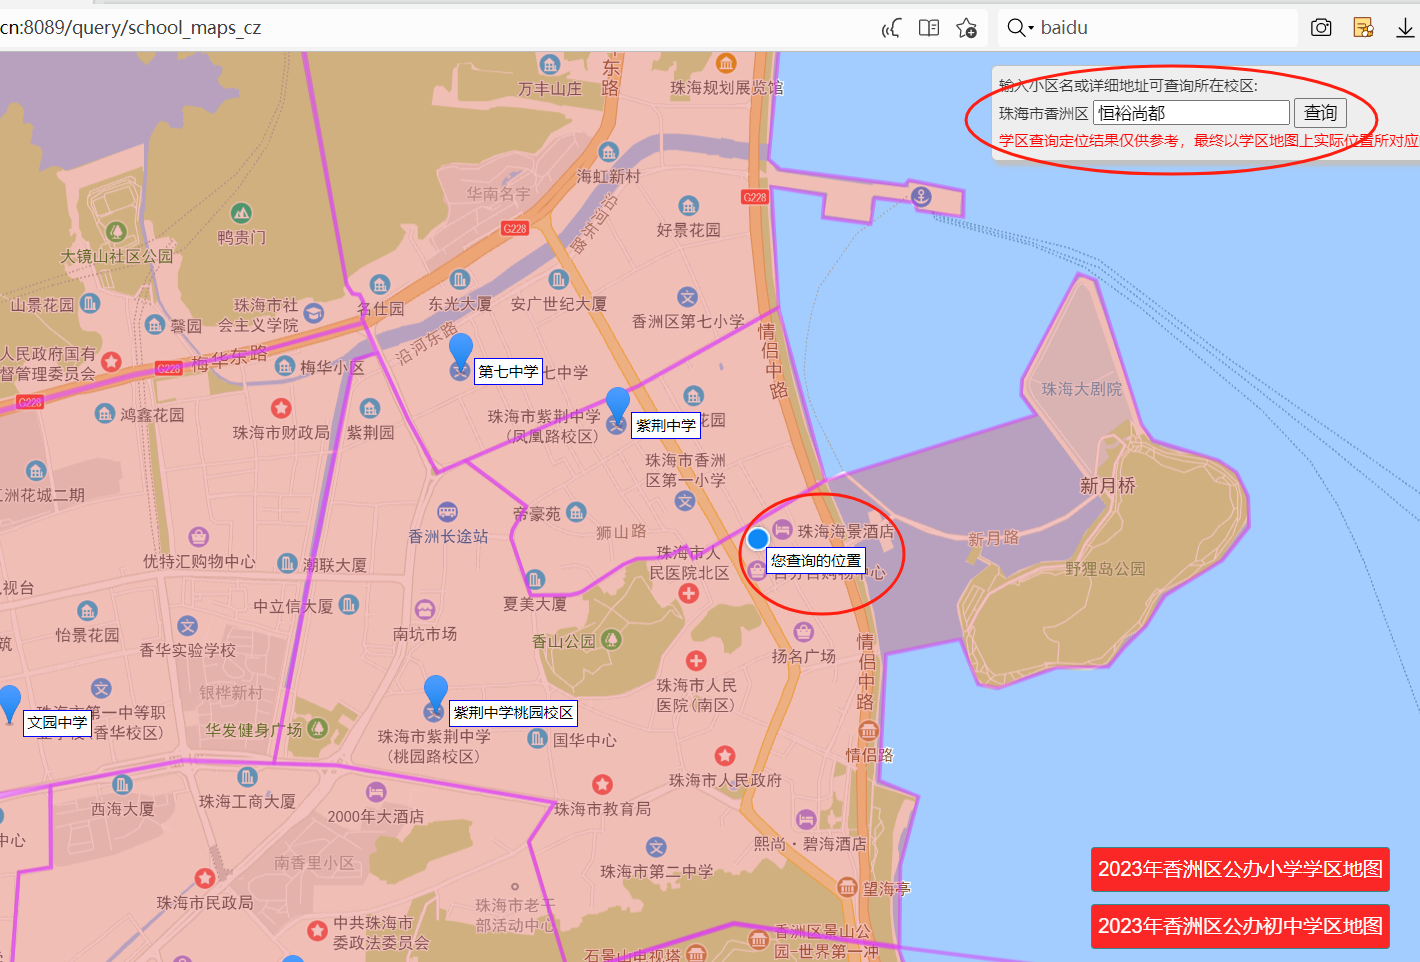Click the screenshot camera icon in browser toolbar
The height and width of the screenshot is (962, 1420).
tap(1320, 27)
